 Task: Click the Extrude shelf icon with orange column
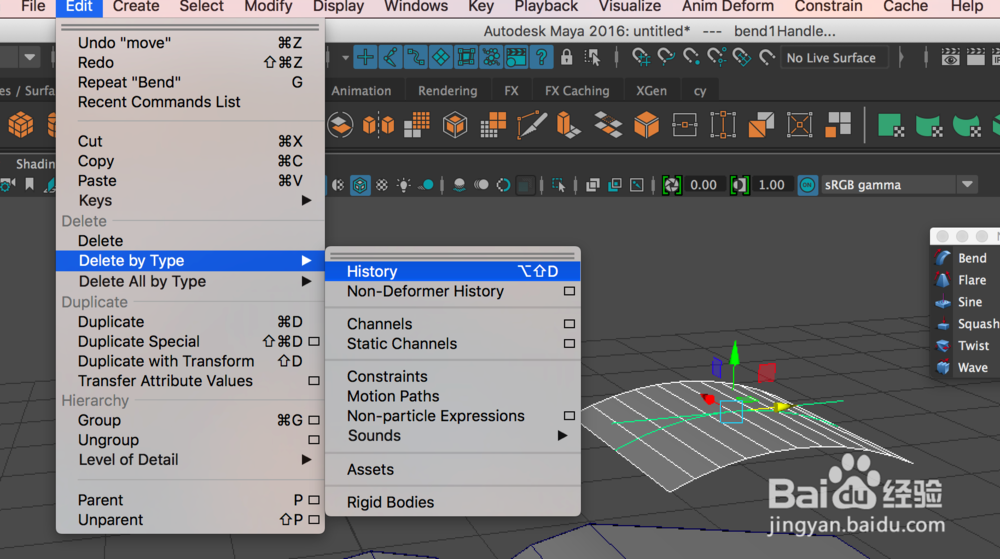tap(568, 124)
